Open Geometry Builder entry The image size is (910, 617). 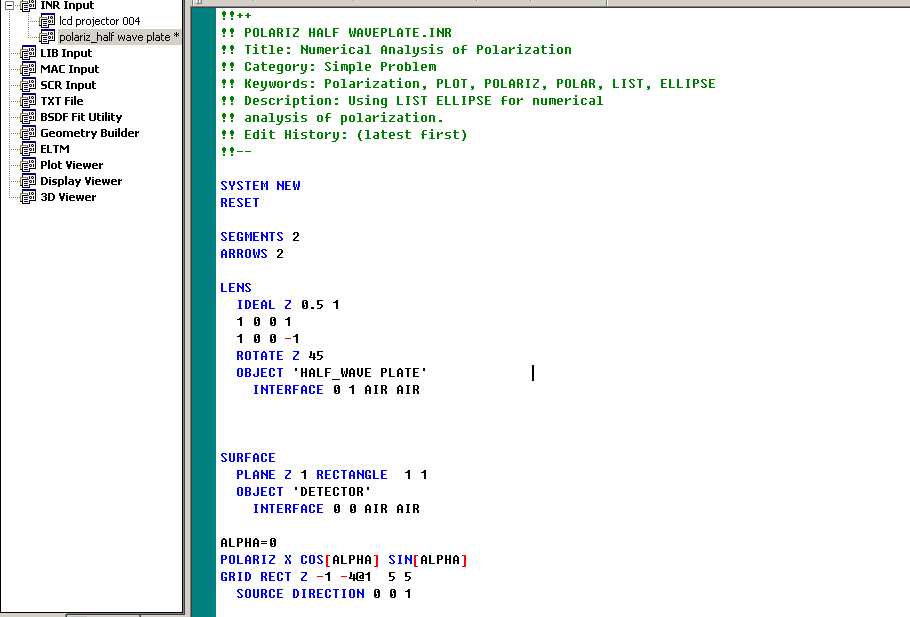point(89,133)
